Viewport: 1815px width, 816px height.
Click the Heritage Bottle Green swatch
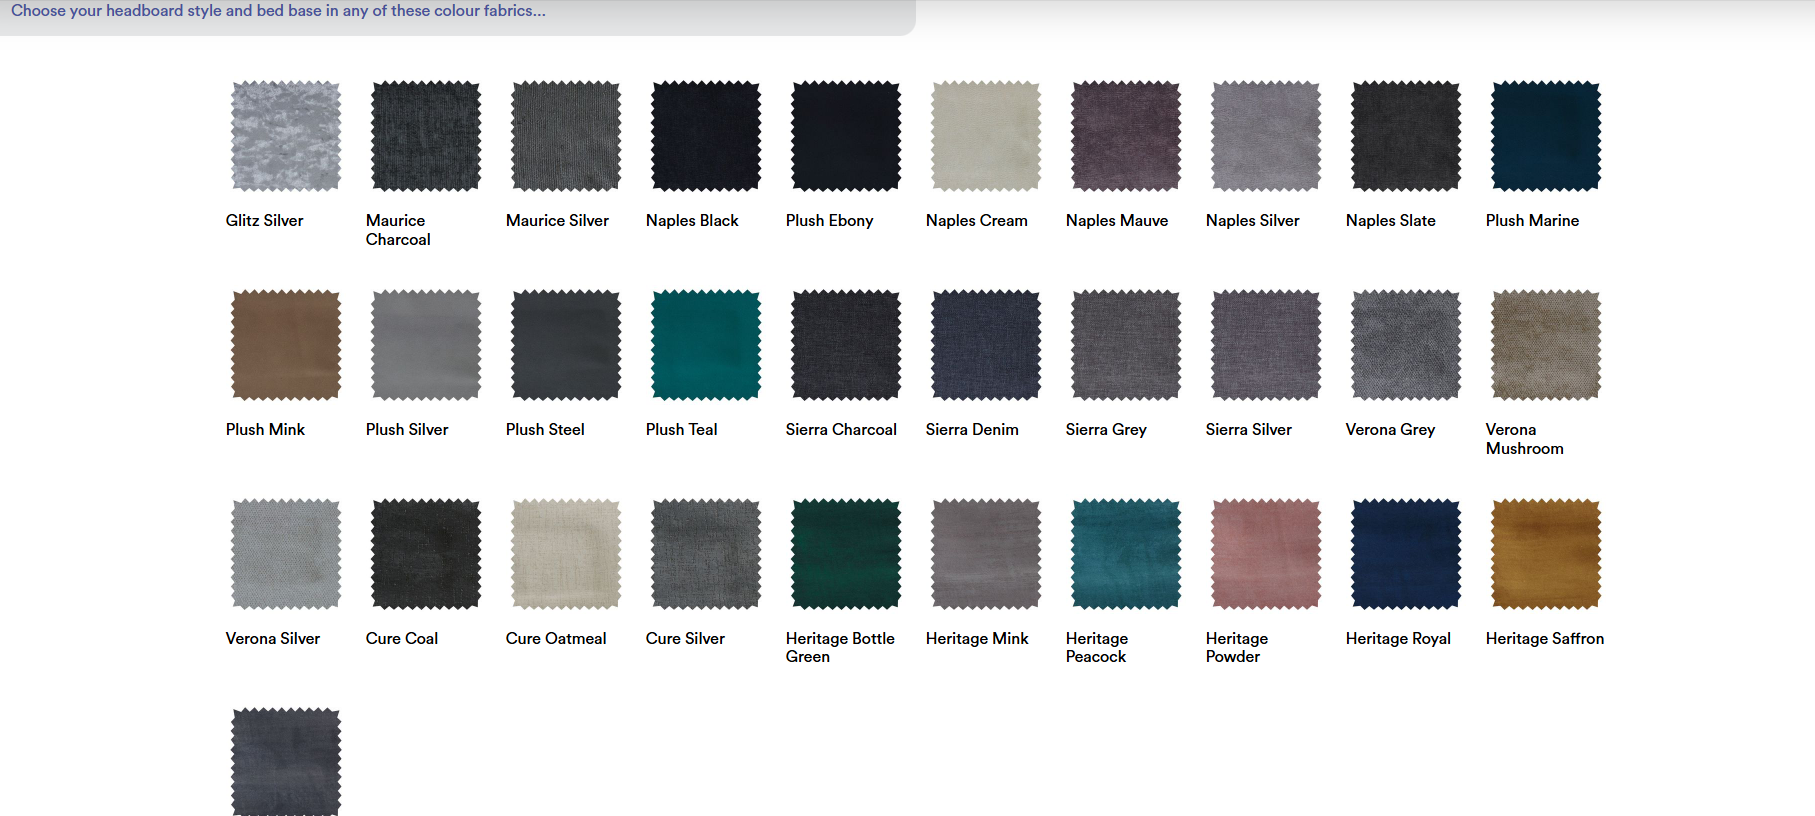point(846,554)
